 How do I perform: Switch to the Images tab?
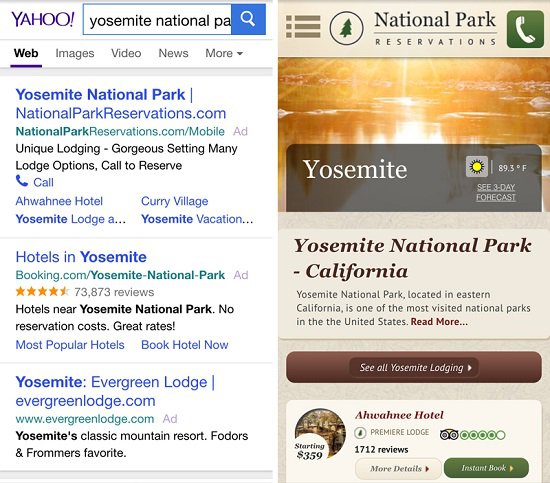pyautogui.click(x=75, y=53)
